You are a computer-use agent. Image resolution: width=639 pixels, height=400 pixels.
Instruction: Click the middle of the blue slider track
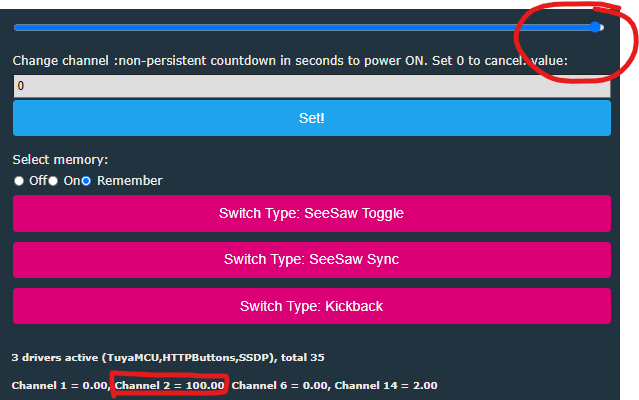click(305, 27)
